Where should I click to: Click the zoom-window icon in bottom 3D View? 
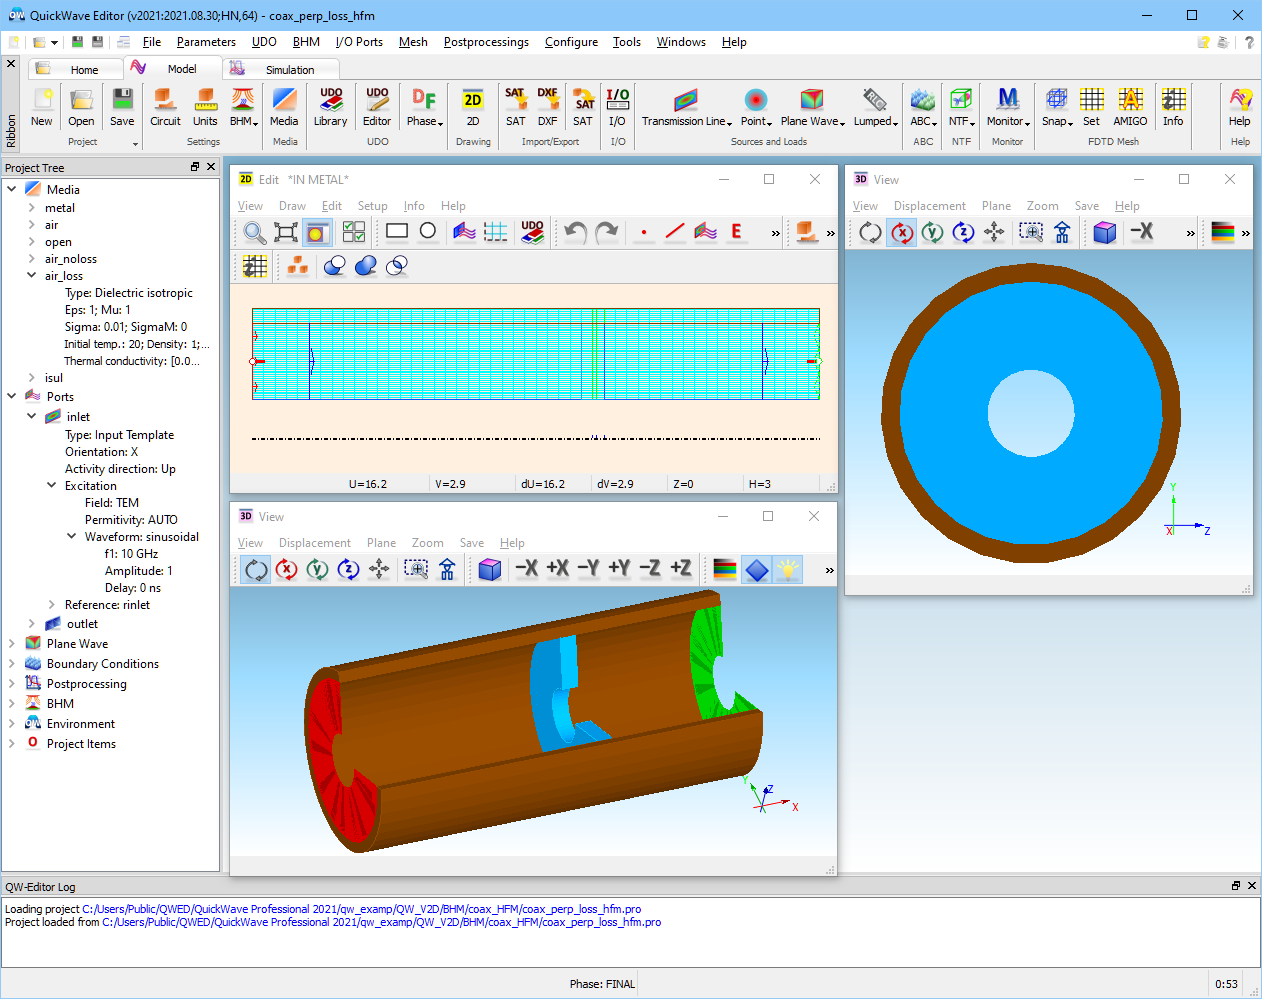416,570
